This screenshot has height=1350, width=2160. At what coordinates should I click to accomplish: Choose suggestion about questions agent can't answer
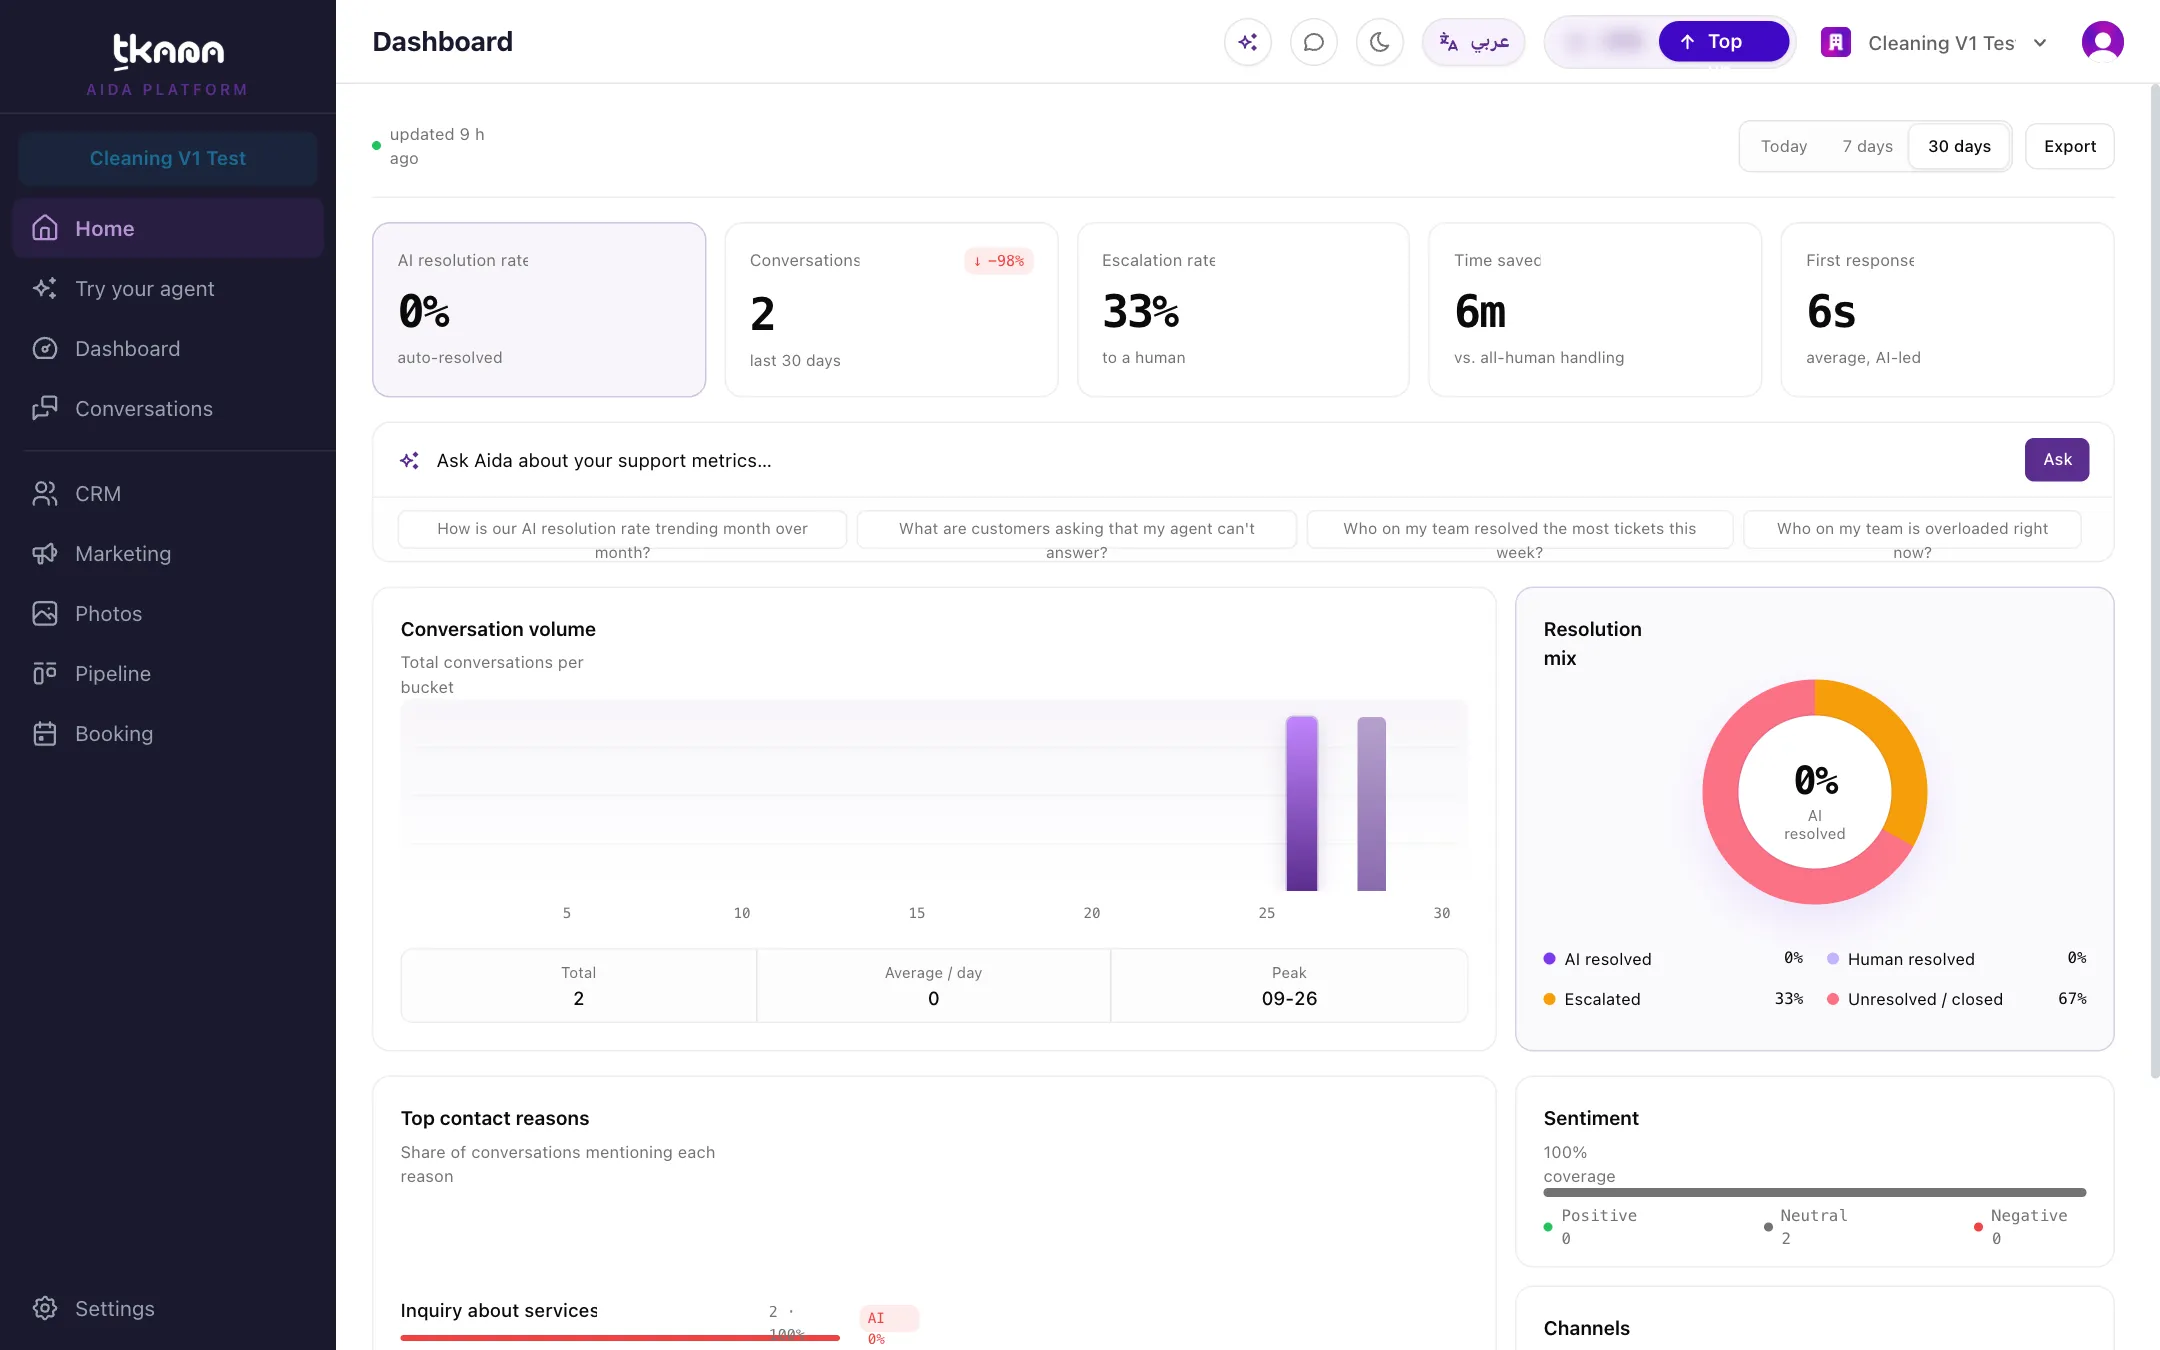coord(1076,530)
